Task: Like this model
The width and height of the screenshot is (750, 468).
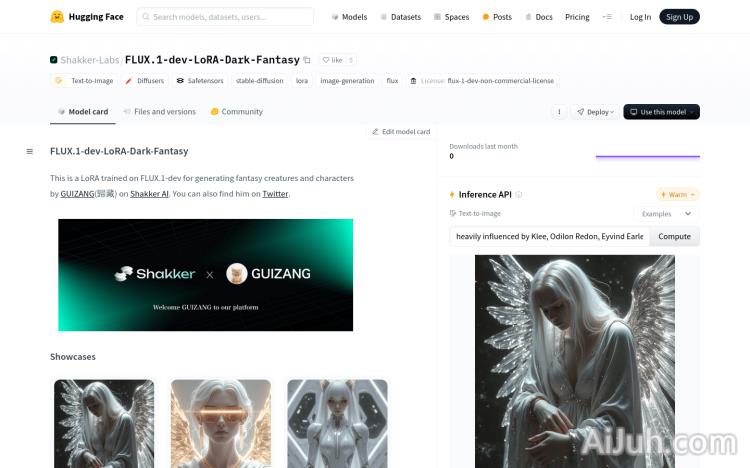Action: tap(332, 60)
